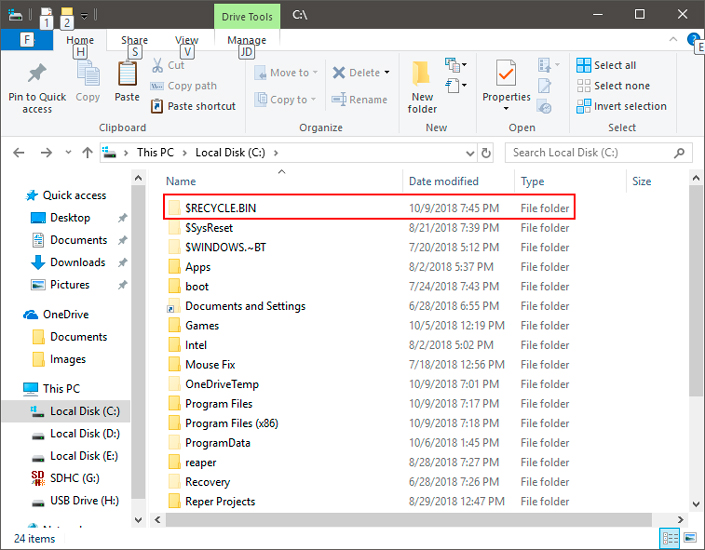
Task: Open address bar history dropdown
Action: pyautogui.click(x=470, y=153)
